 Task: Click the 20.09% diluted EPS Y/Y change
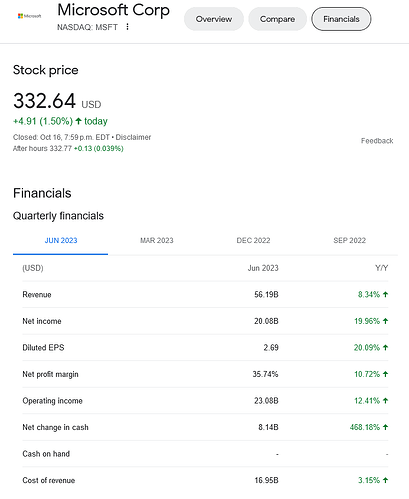tap(371, 348)
